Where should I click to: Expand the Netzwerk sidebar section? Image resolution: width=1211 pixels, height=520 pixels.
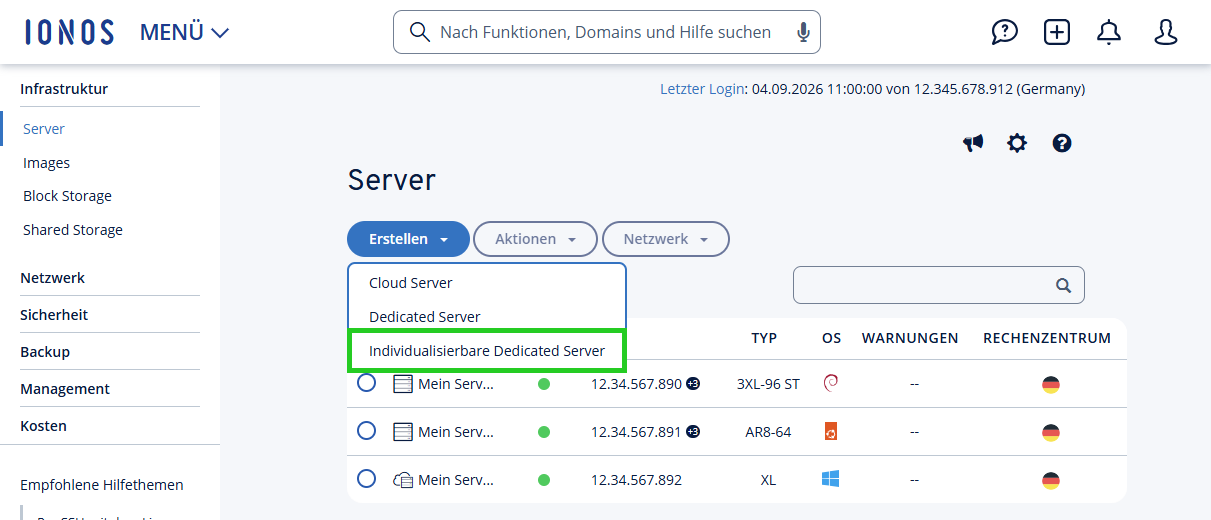[52, 278]
